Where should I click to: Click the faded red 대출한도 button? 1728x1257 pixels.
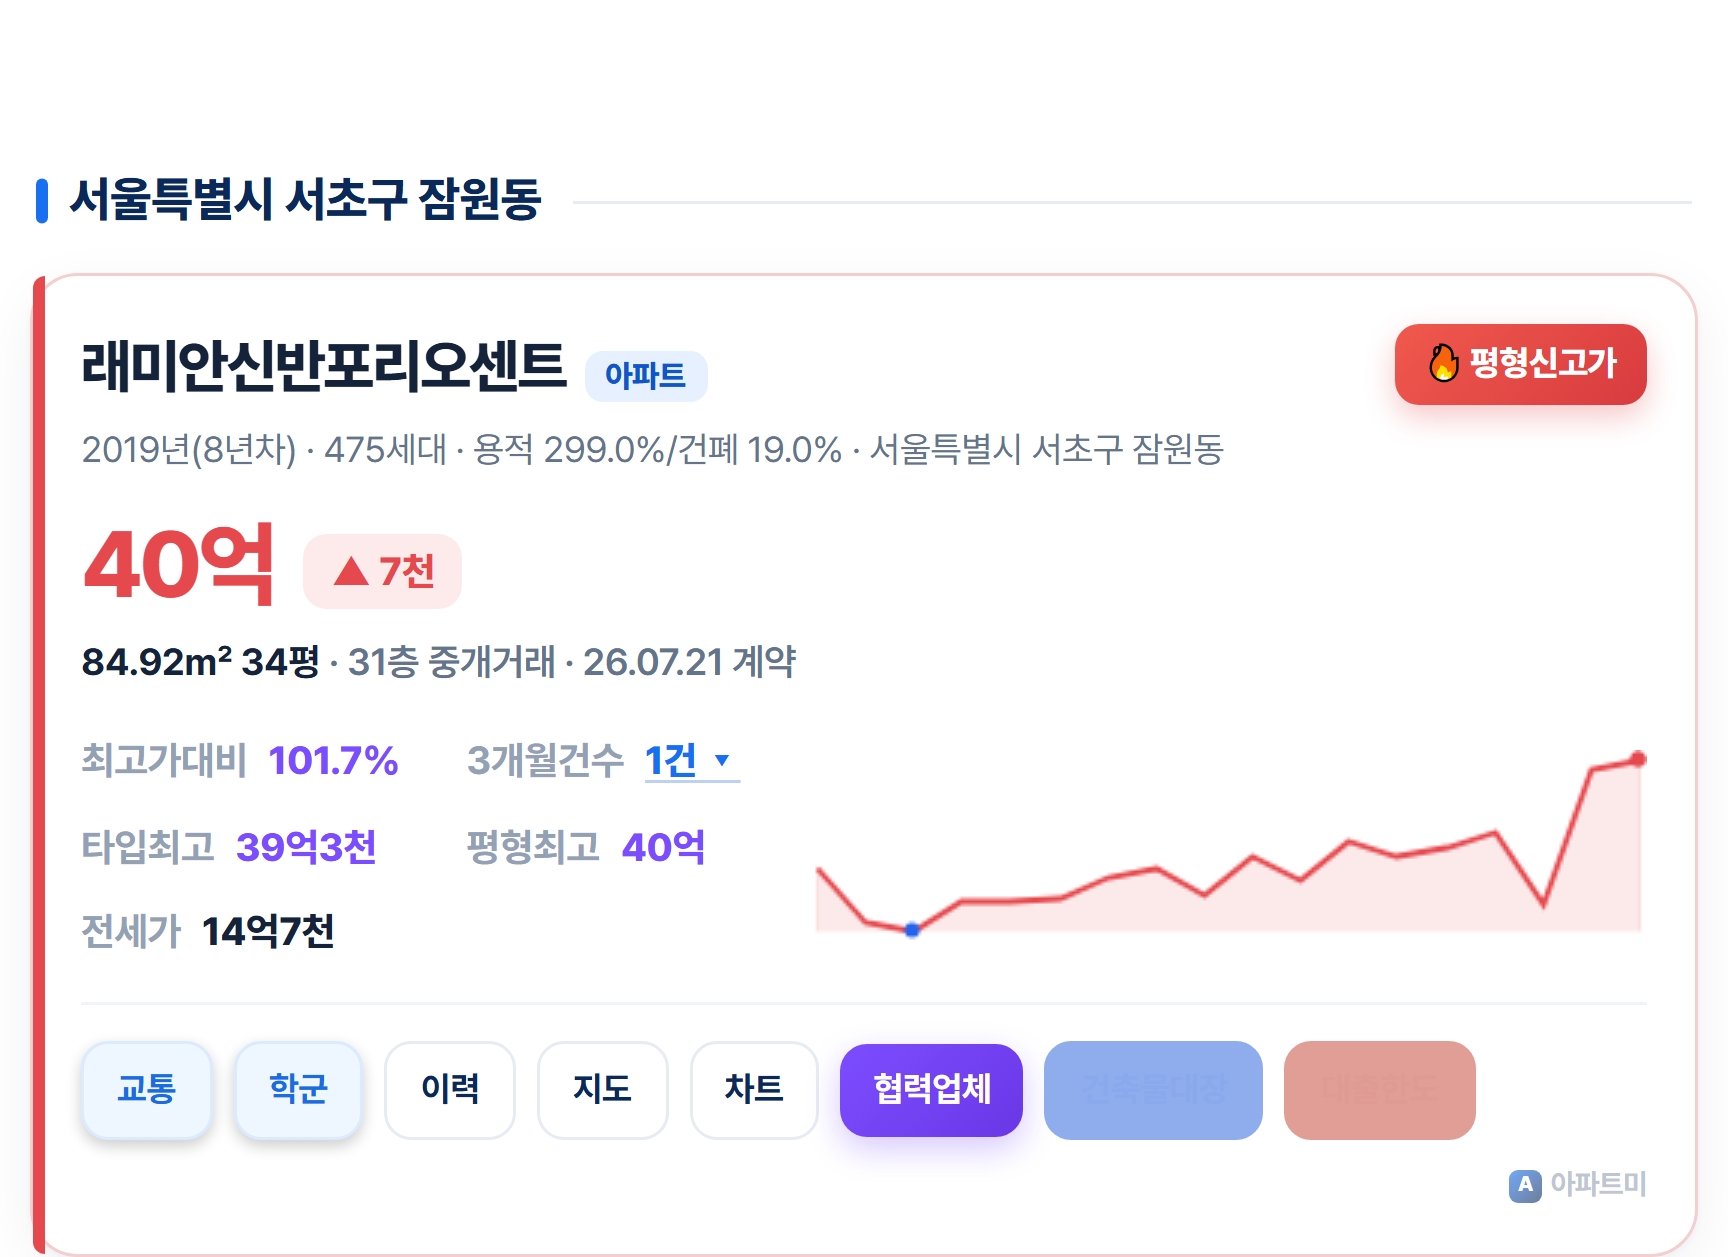(x=1380, y=1090)
